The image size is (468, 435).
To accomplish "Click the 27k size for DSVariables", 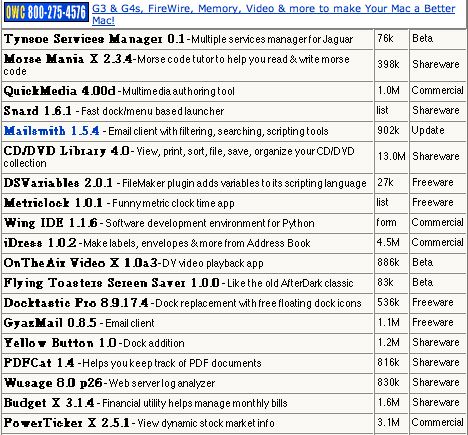I will (385, 182).
